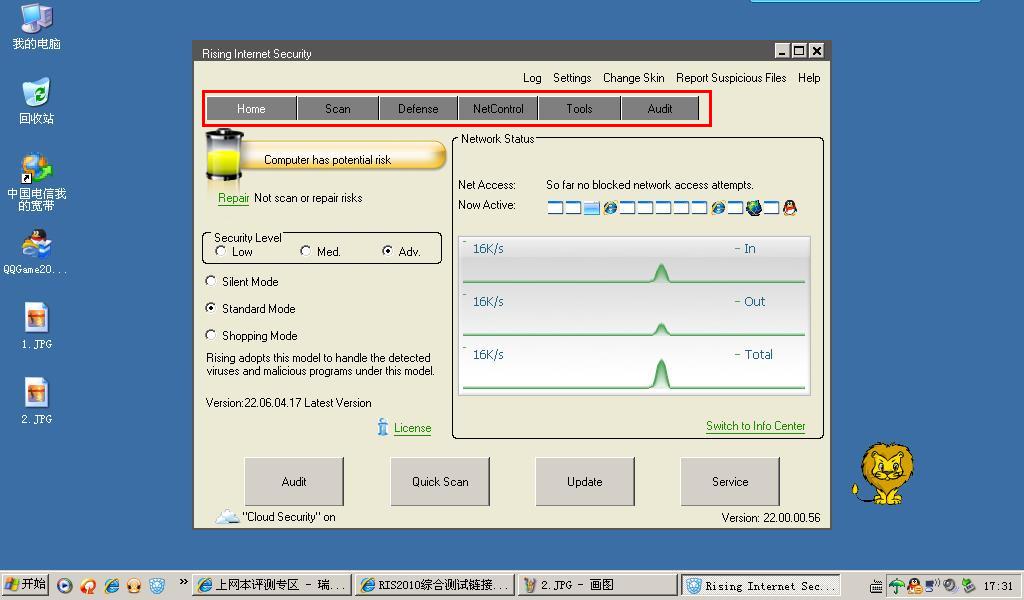Click the Update button
This screenshot has height=600, width=1024.
coord(584,481)
